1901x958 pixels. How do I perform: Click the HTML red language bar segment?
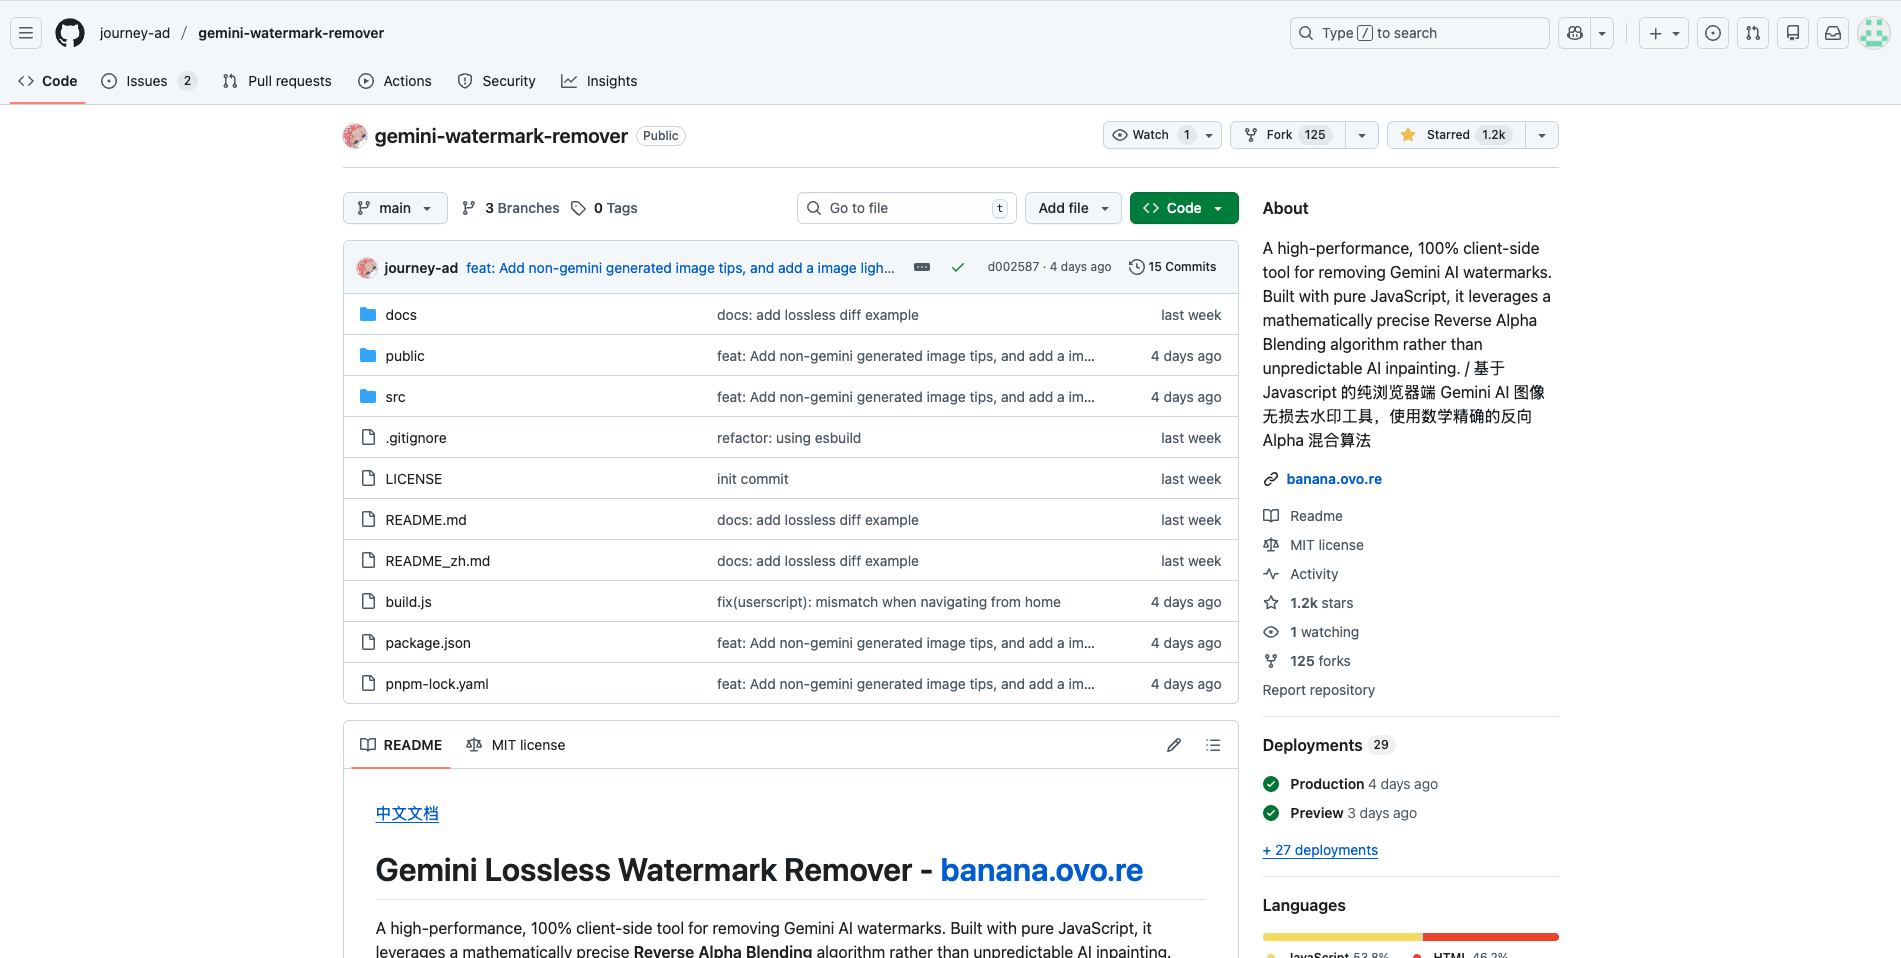tap(1491, 937)
